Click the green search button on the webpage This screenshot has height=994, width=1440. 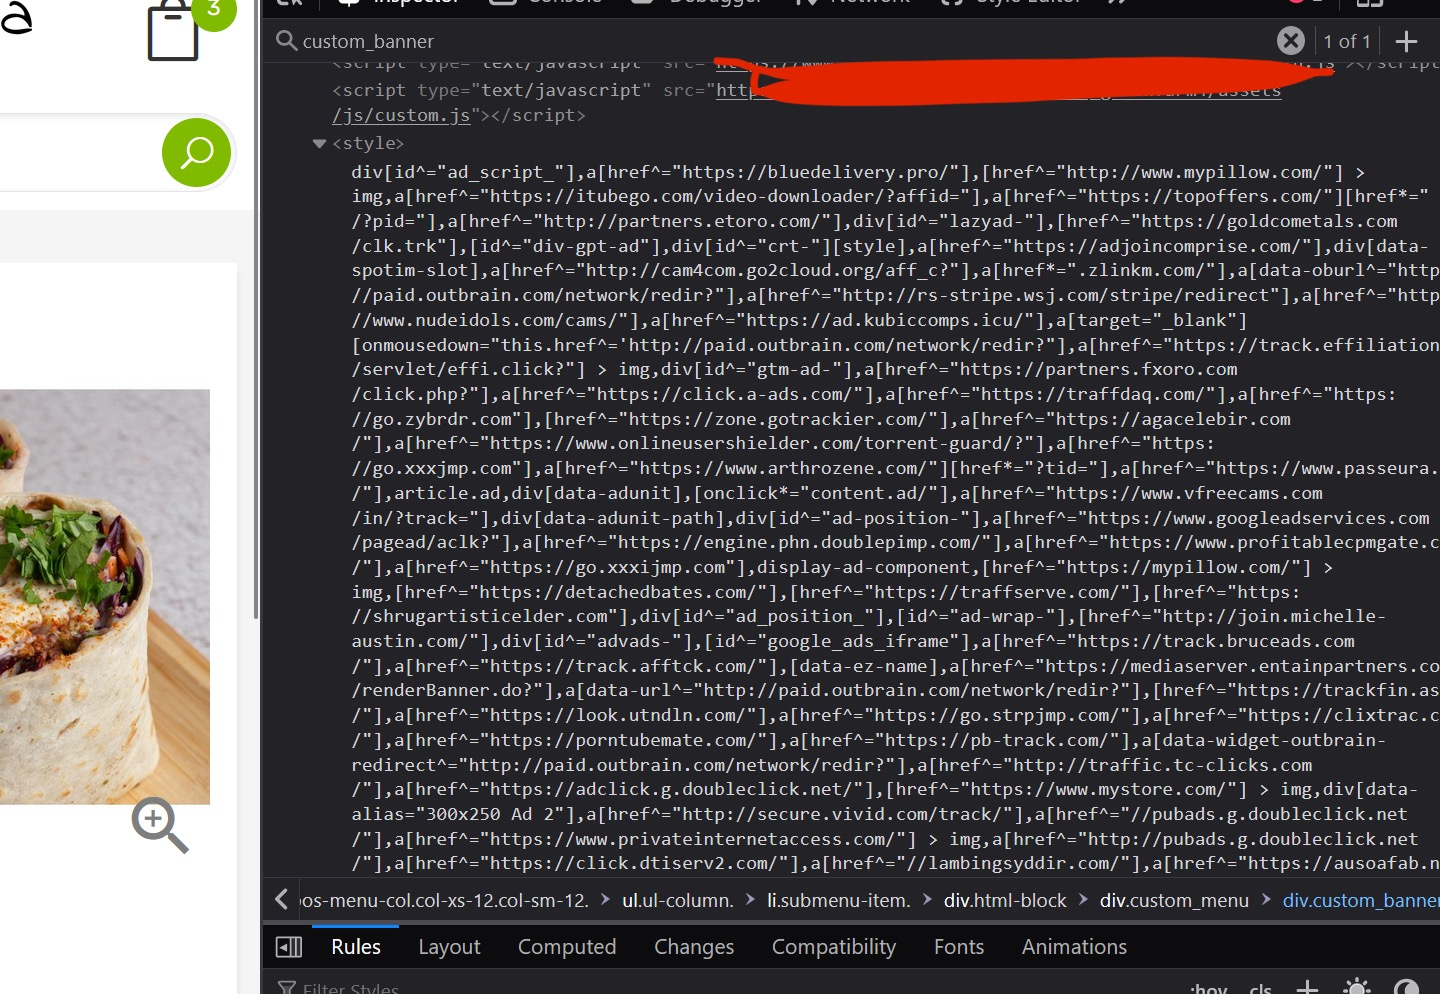[197, 153]
